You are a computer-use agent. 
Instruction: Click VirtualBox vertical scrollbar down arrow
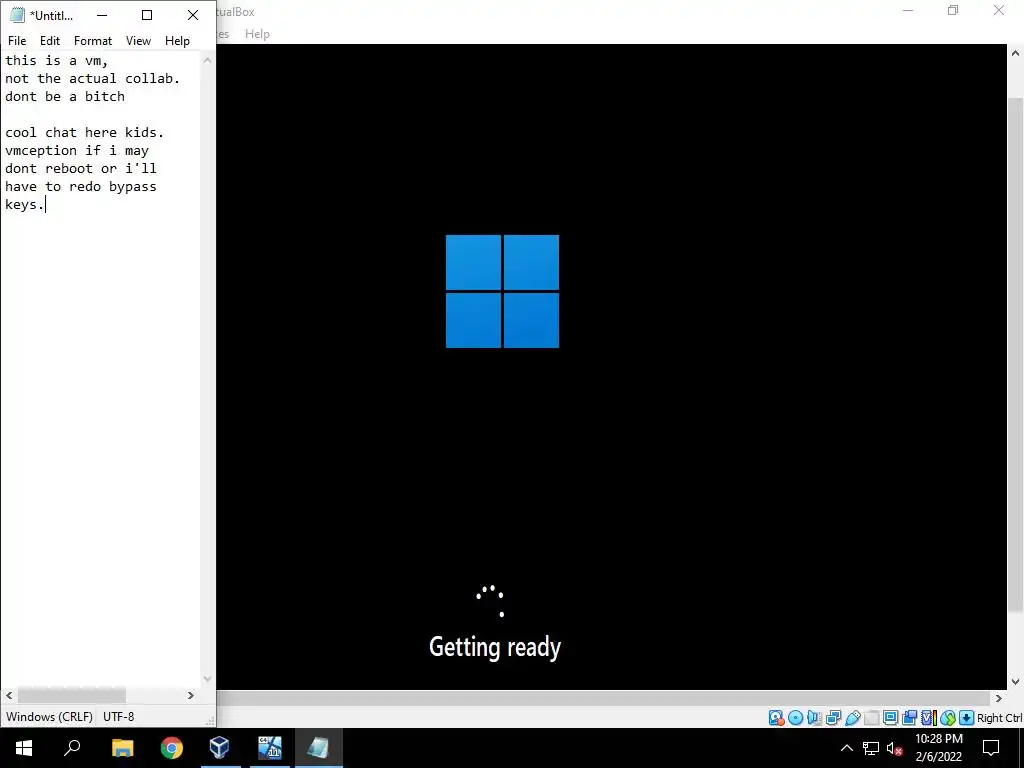(x=1016, y=681)
